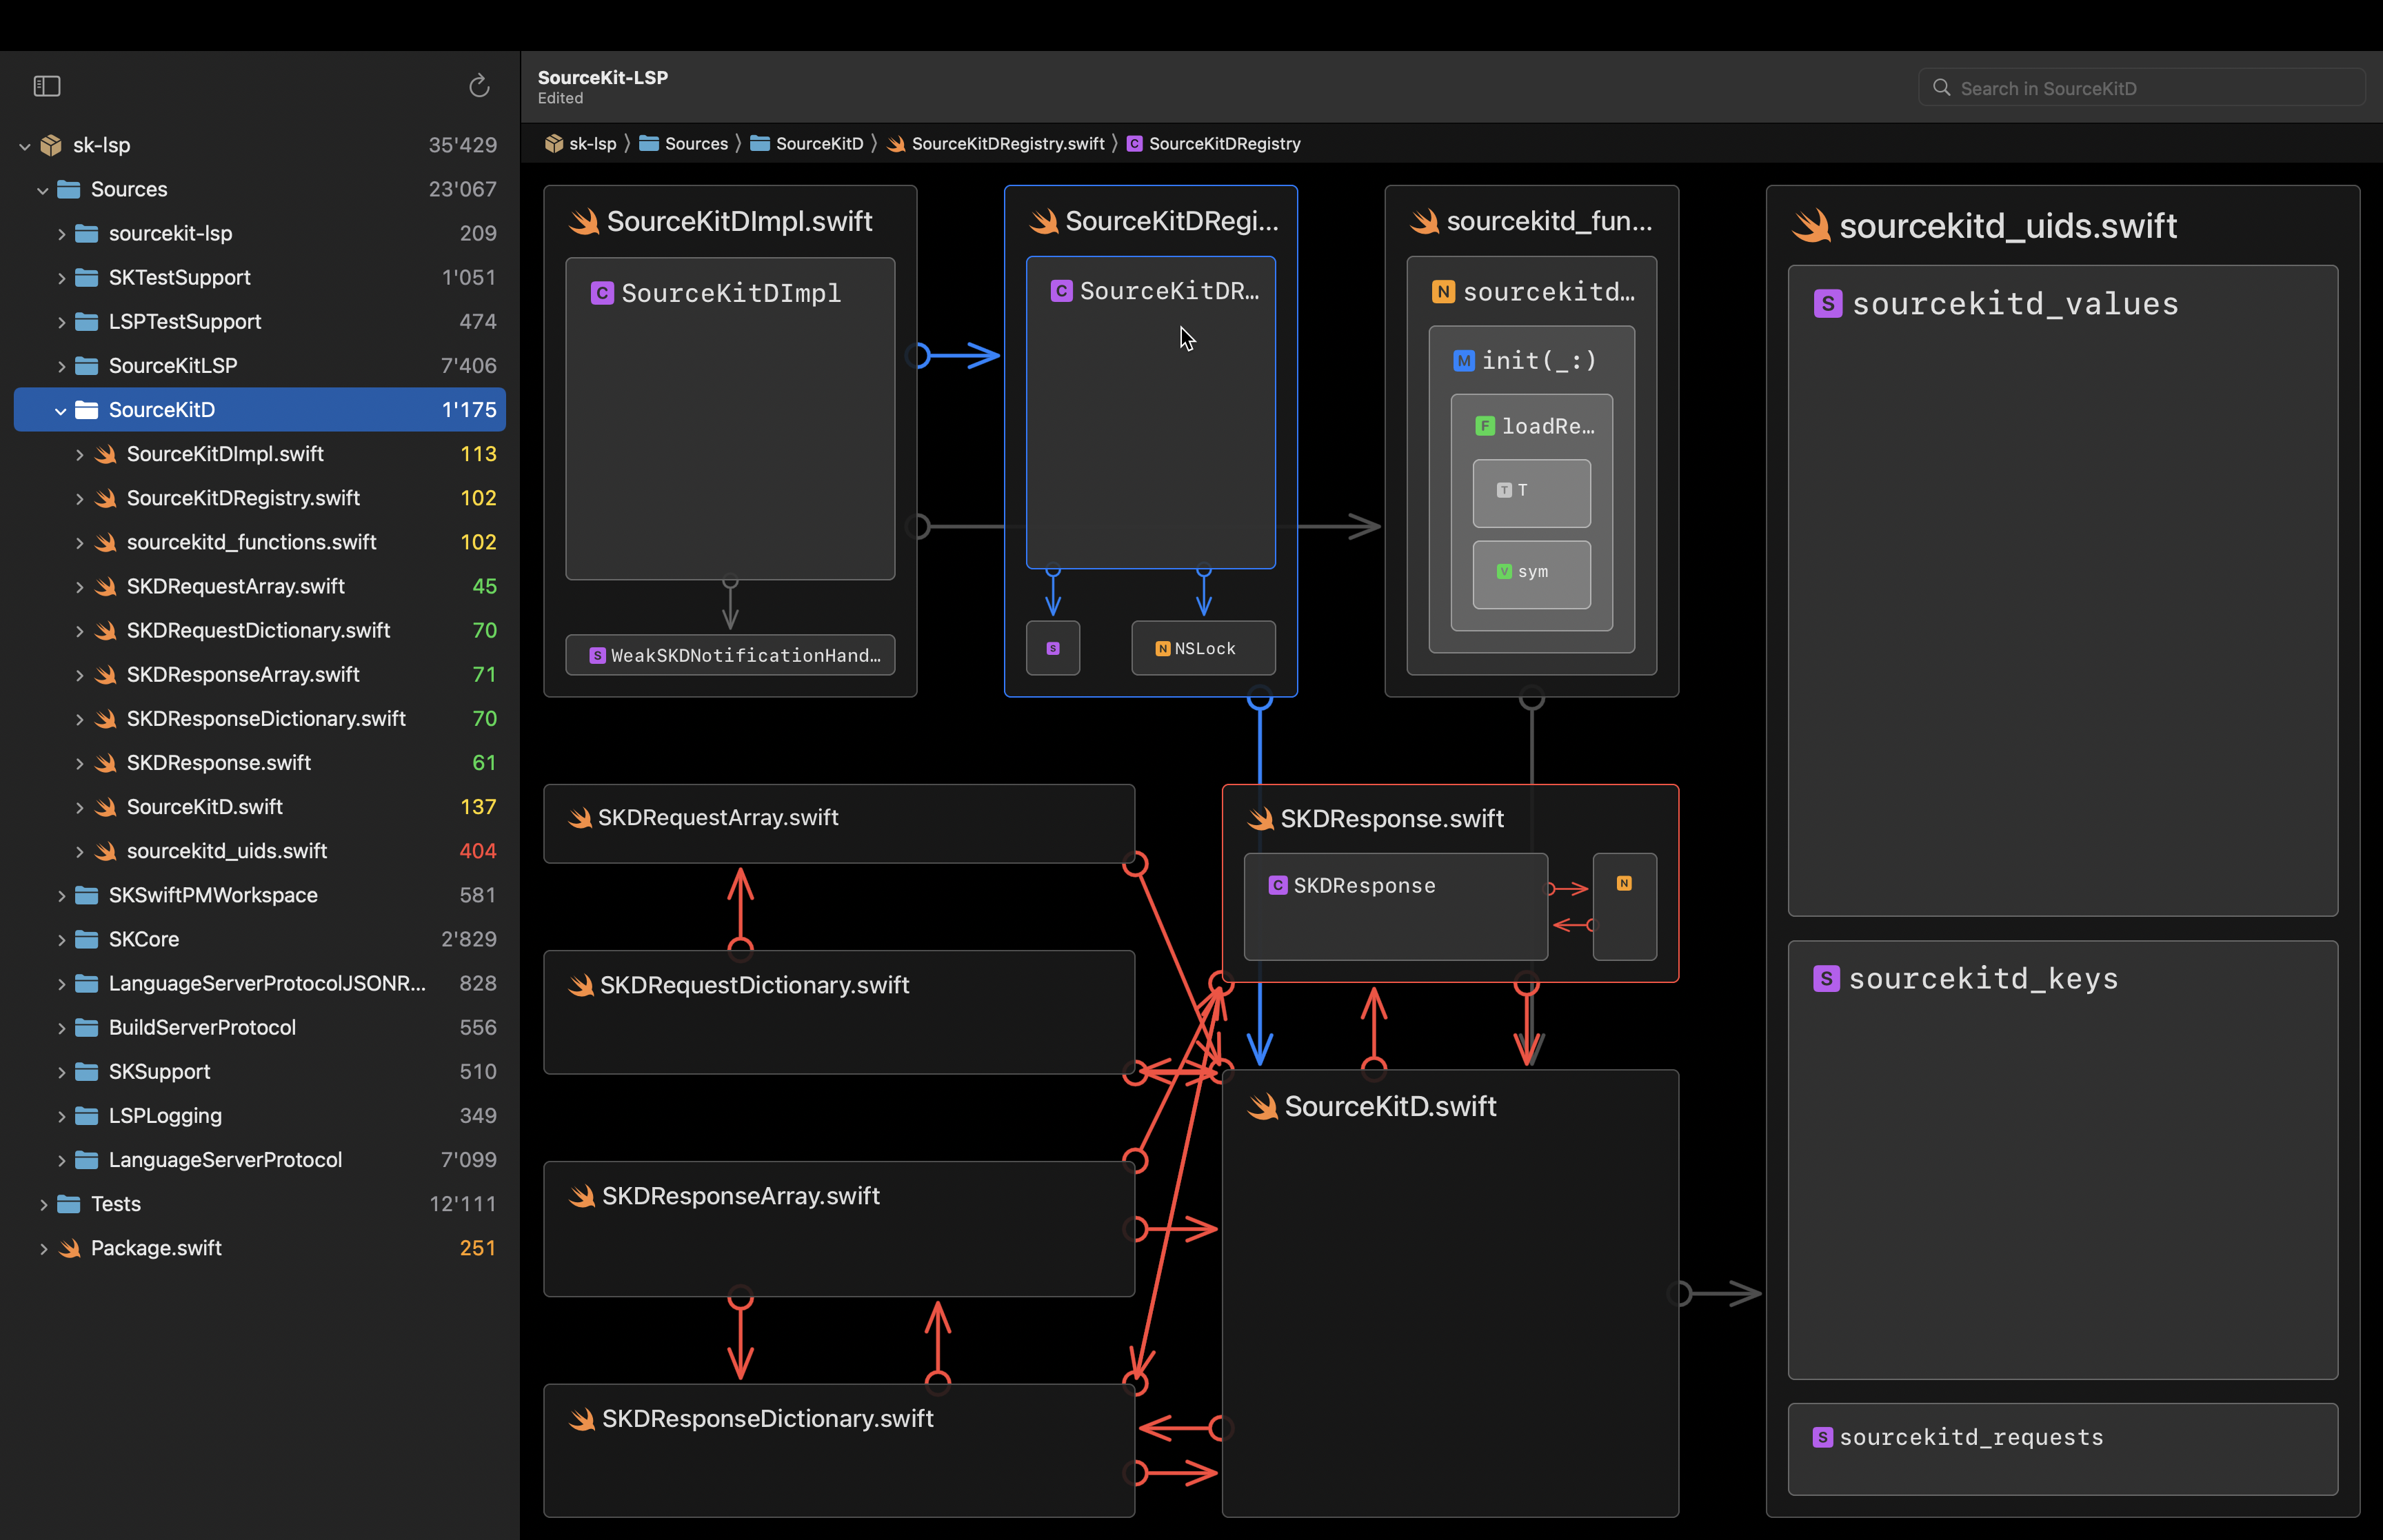Screen dimensions: 2383x1540
Task: Select the sourcekitd_requests node
Action: [x=2062, y=1449]
